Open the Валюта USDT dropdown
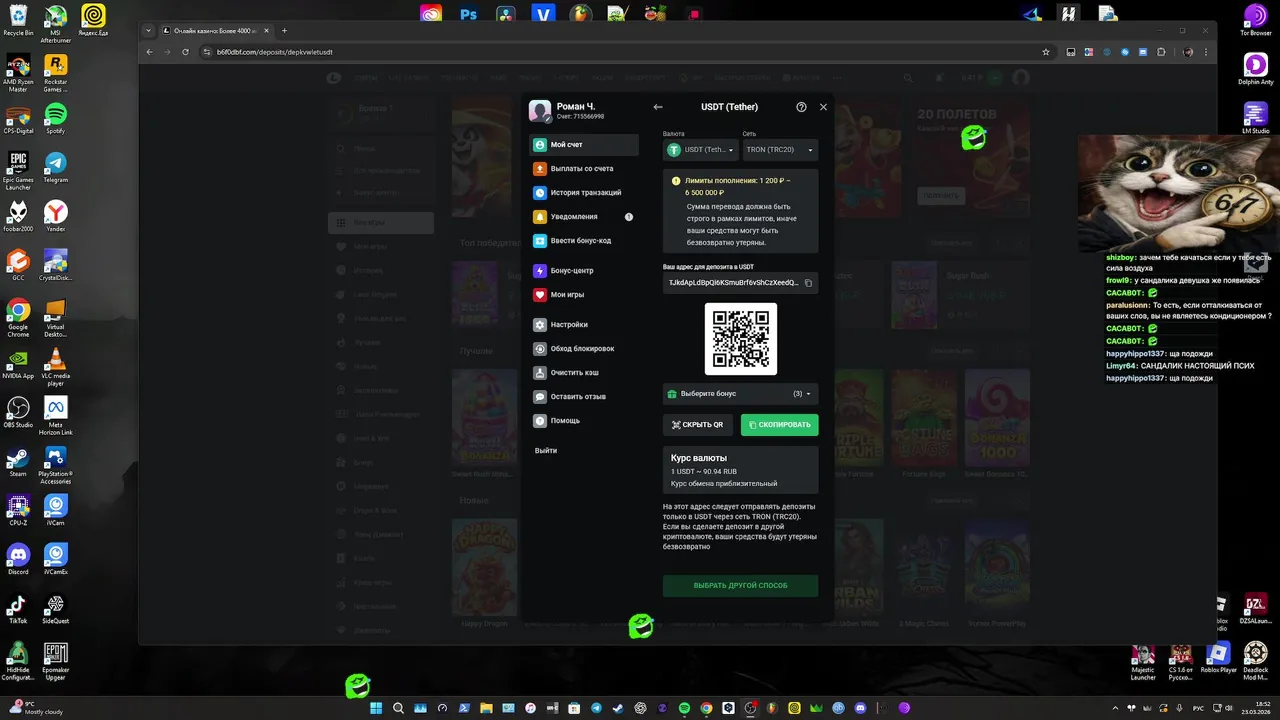Screen dimensions: 1280x720 pos(701,150)
